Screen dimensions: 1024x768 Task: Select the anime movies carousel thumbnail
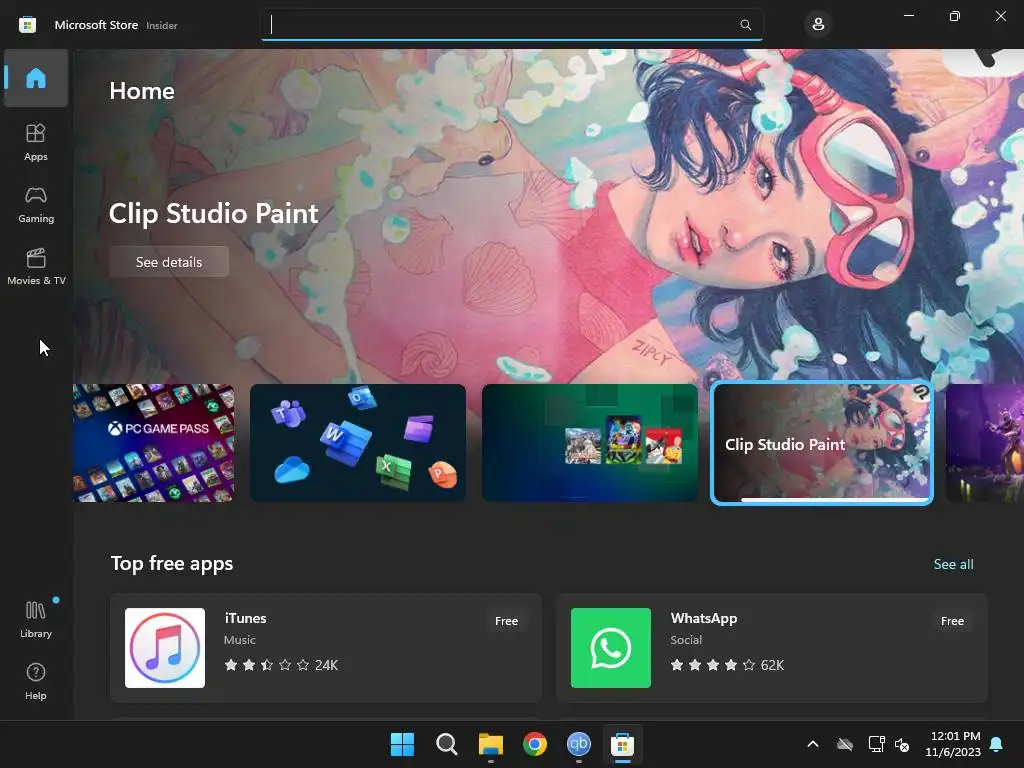click(x=590, y=443)
